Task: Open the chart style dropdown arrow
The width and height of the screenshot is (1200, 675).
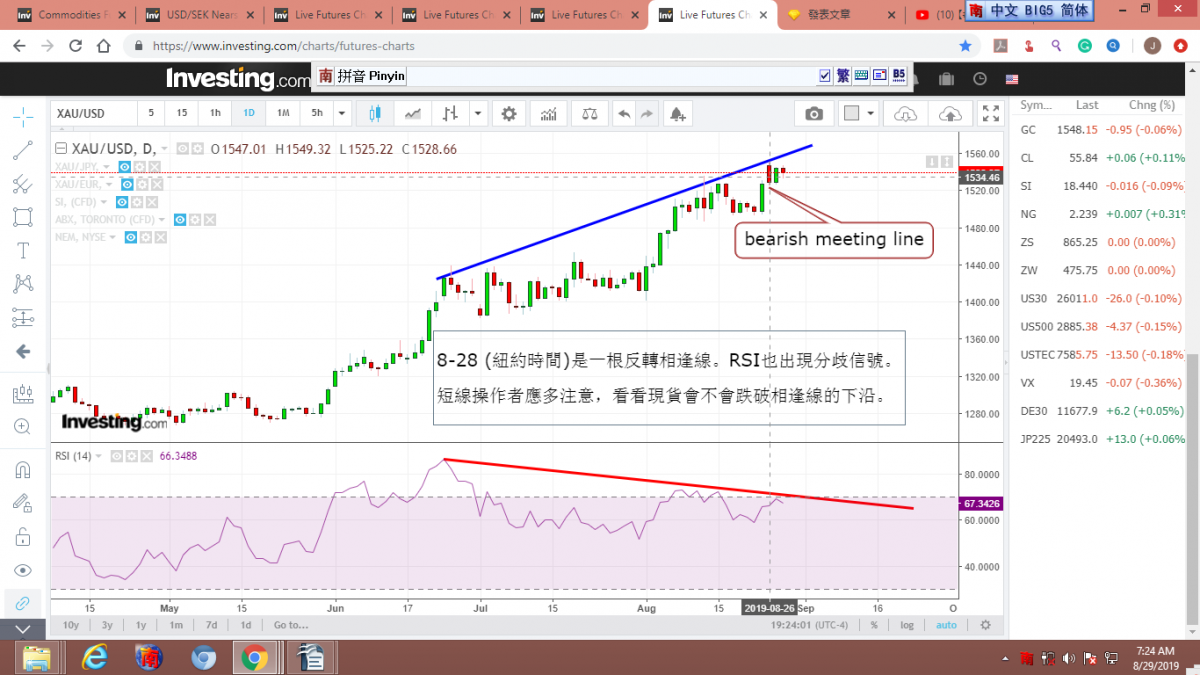Action: tap(478, 113)
